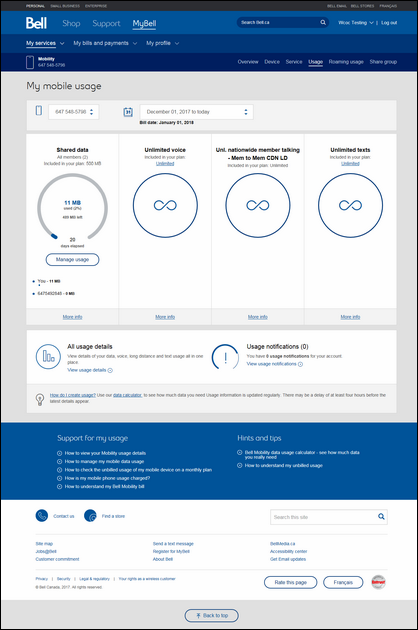The image size is (418, 630).
Task: Click the Find a store icon
Action: tap(90, 515)
